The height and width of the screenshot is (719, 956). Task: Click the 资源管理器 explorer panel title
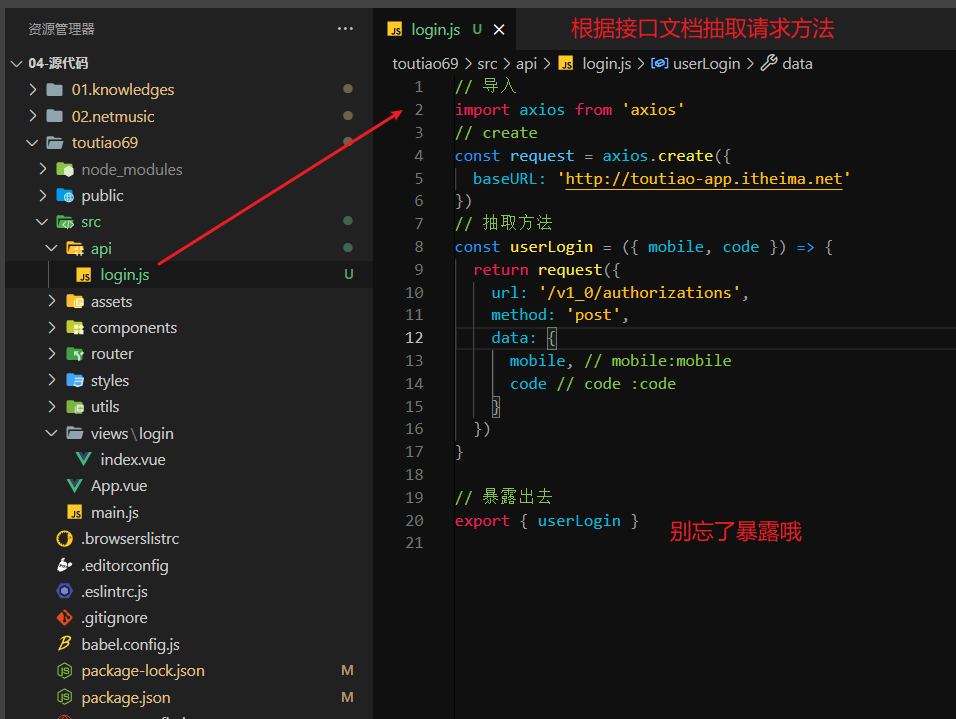click(x=62, y=29)
